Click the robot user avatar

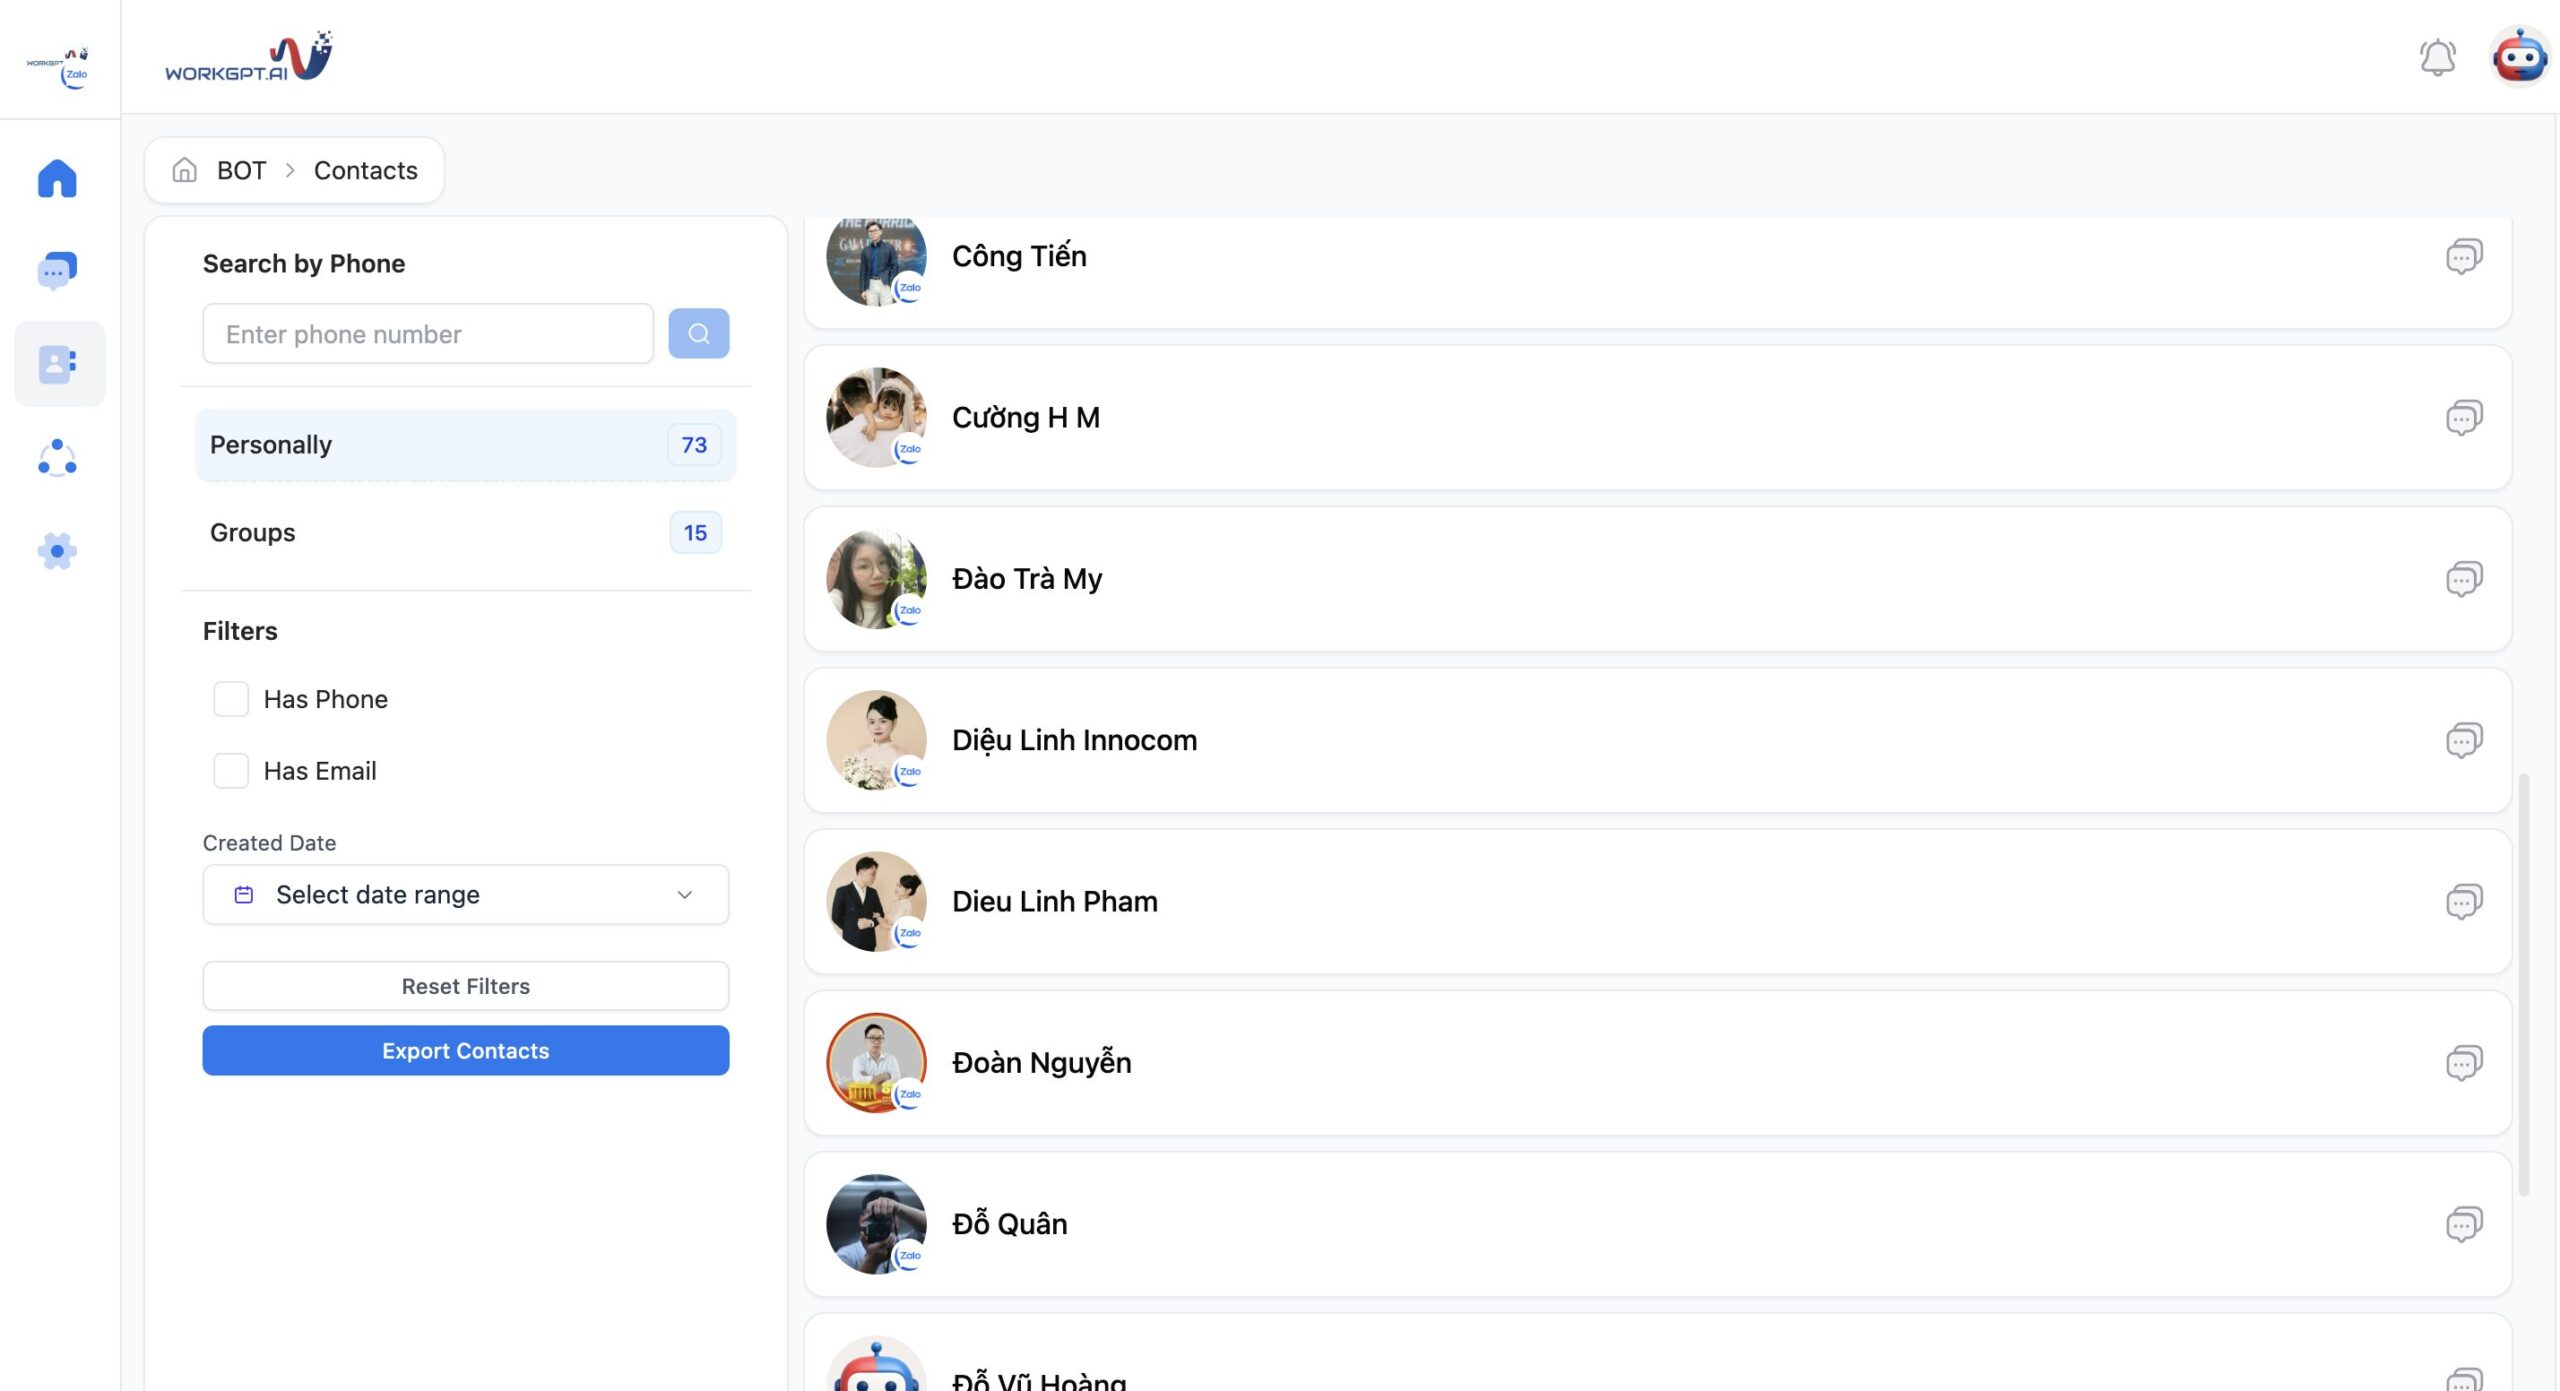[2519, 57]
